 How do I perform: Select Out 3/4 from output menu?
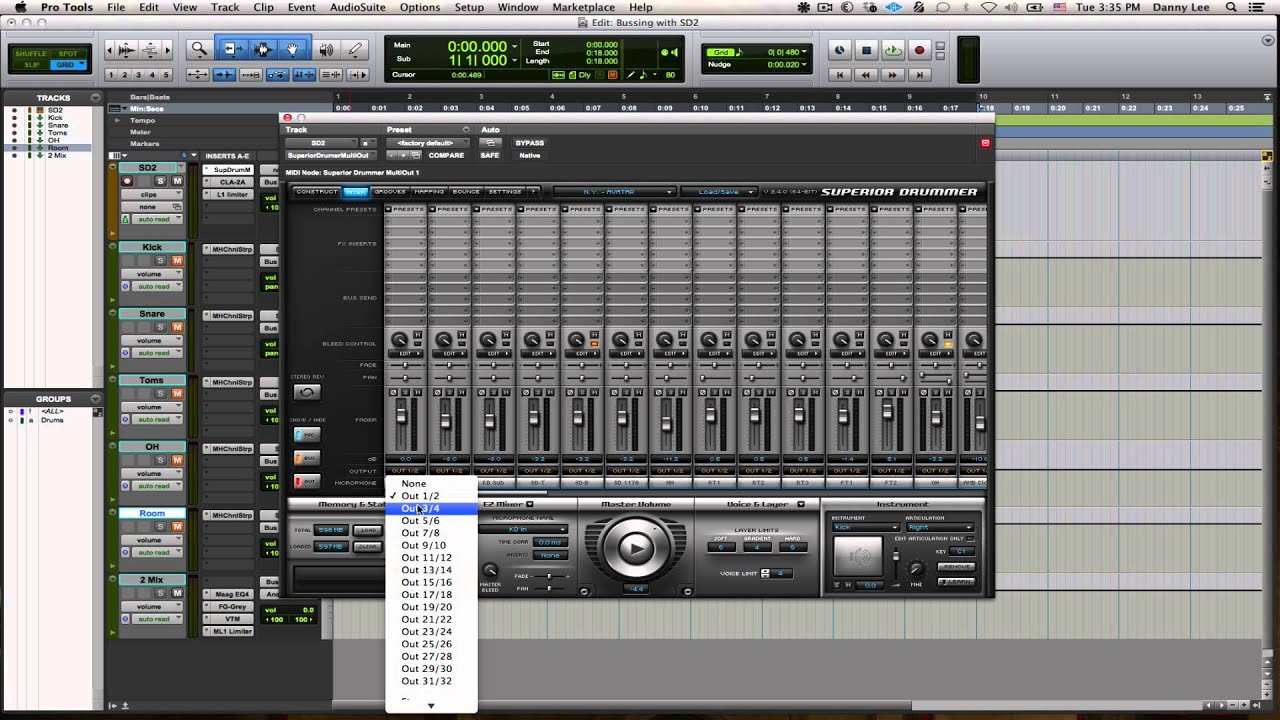point(431,508)
